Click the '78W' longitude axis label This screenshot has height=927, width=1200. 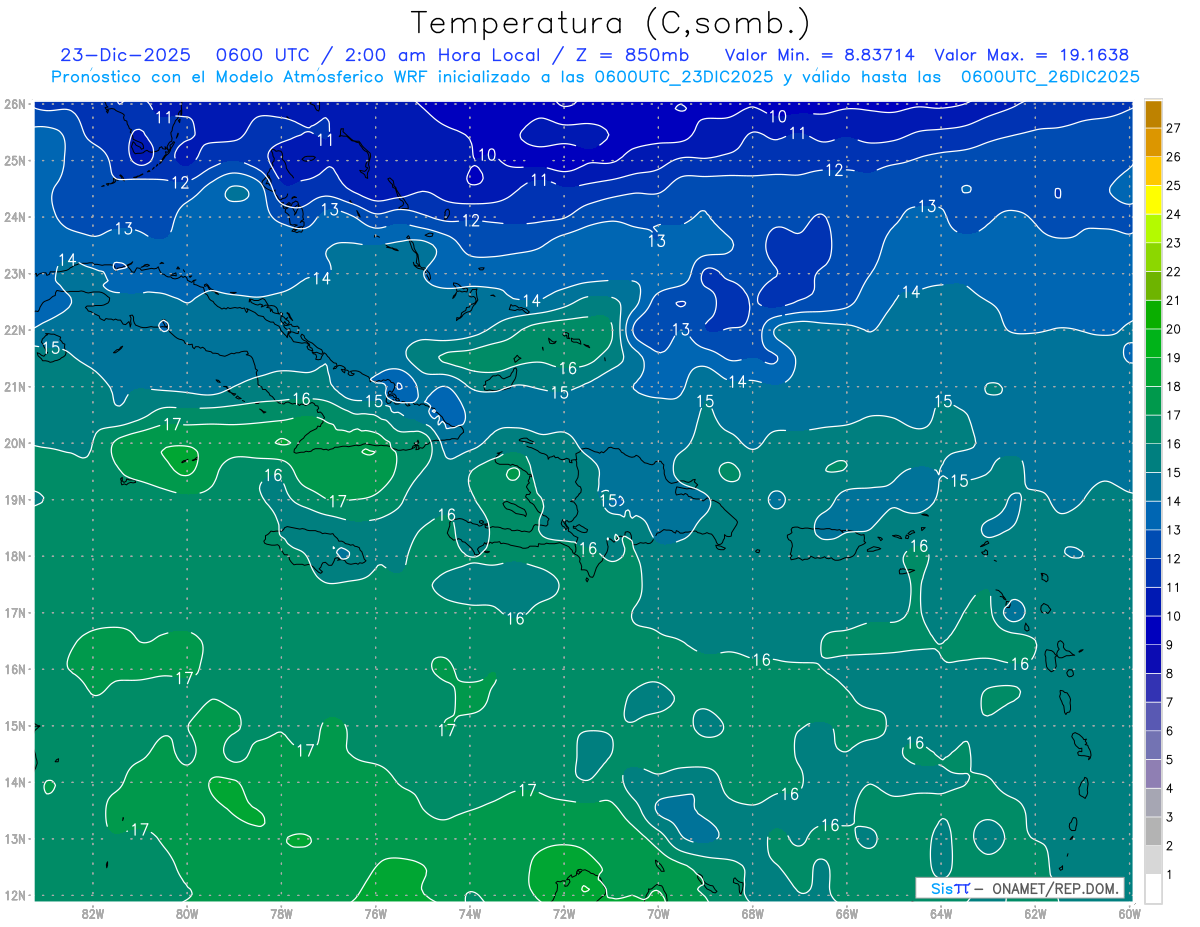(281, 913)
